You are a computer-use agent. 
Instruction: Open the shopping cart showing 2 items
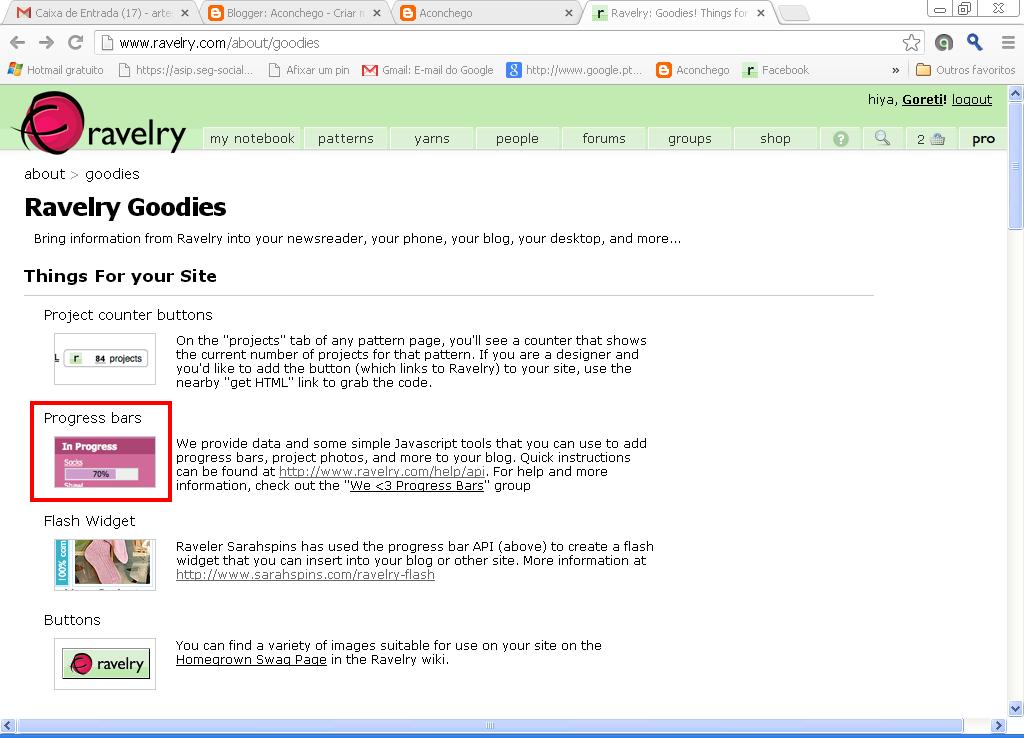(931, 138)
